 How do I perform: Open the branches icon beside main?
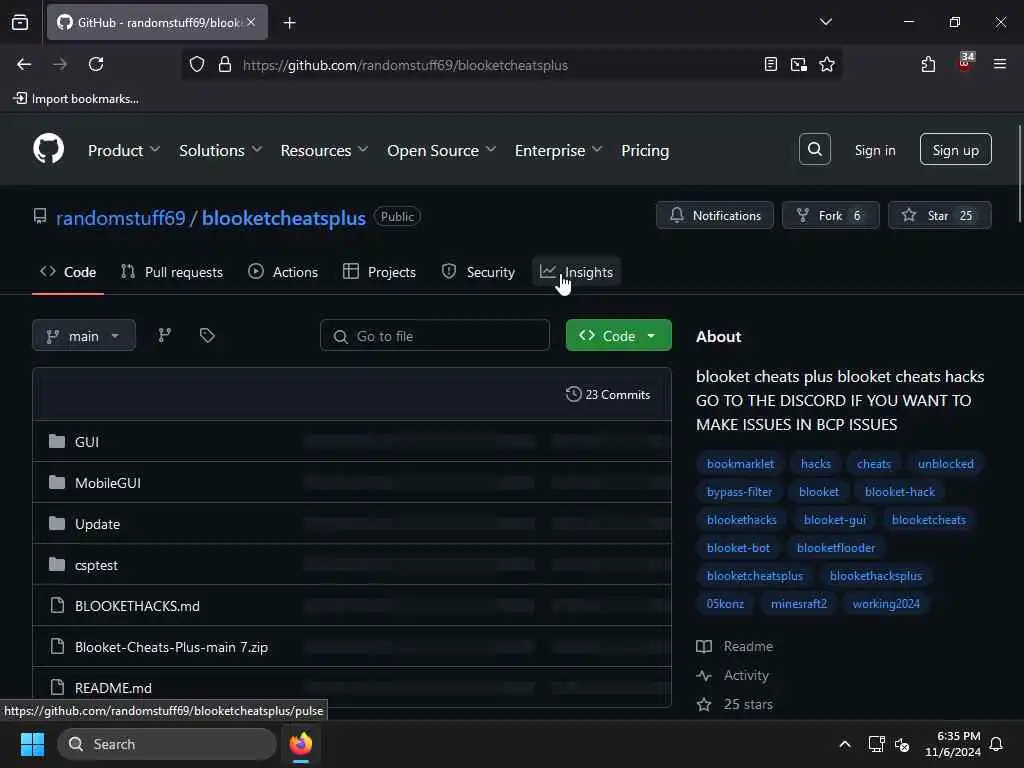click(x=165, y=335)
